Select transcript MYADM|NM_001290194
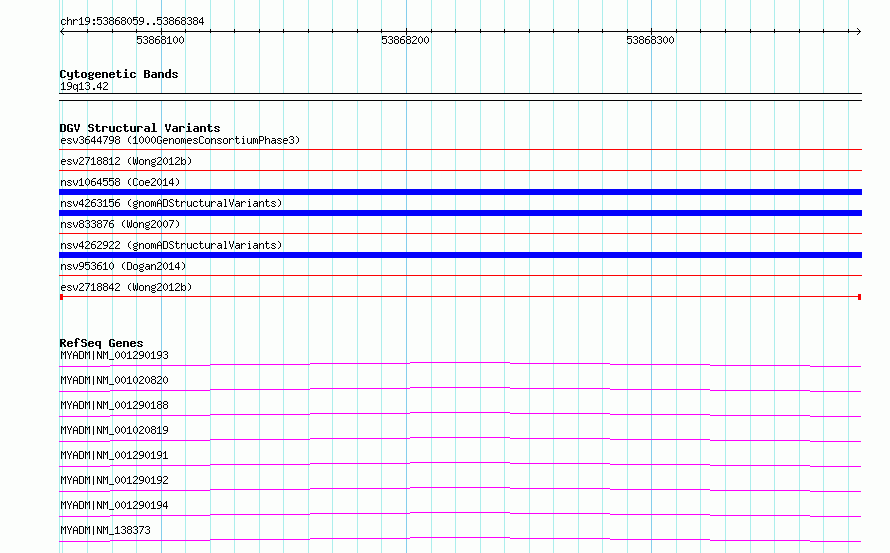Screen dimensions: 890x553 tap(114, 505)
